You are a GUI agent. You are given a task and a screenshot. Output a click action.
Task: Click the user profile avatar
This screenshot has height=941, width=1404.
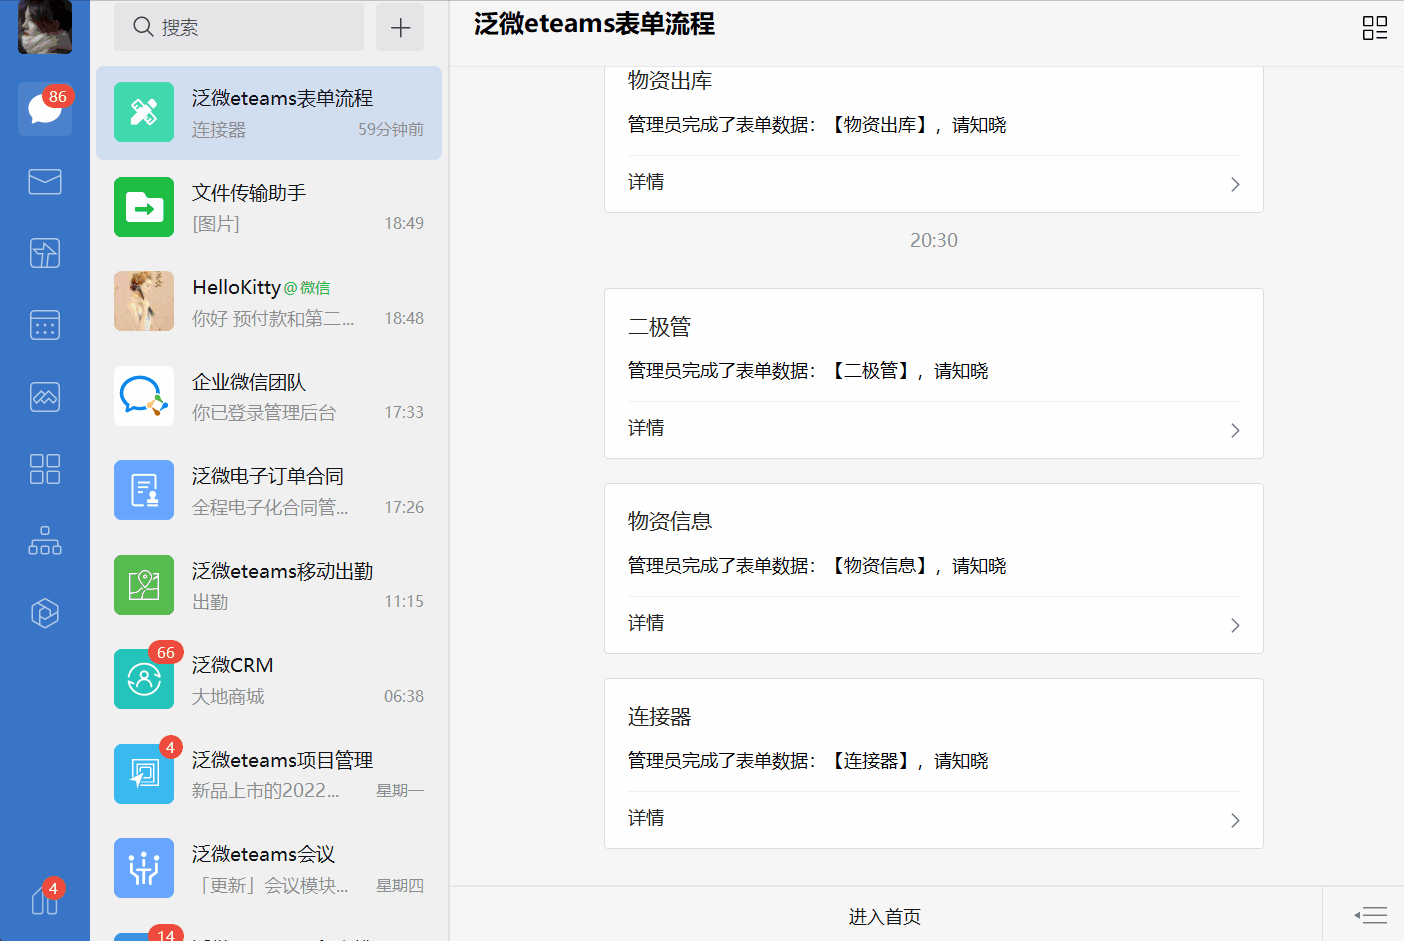[45, 26]
